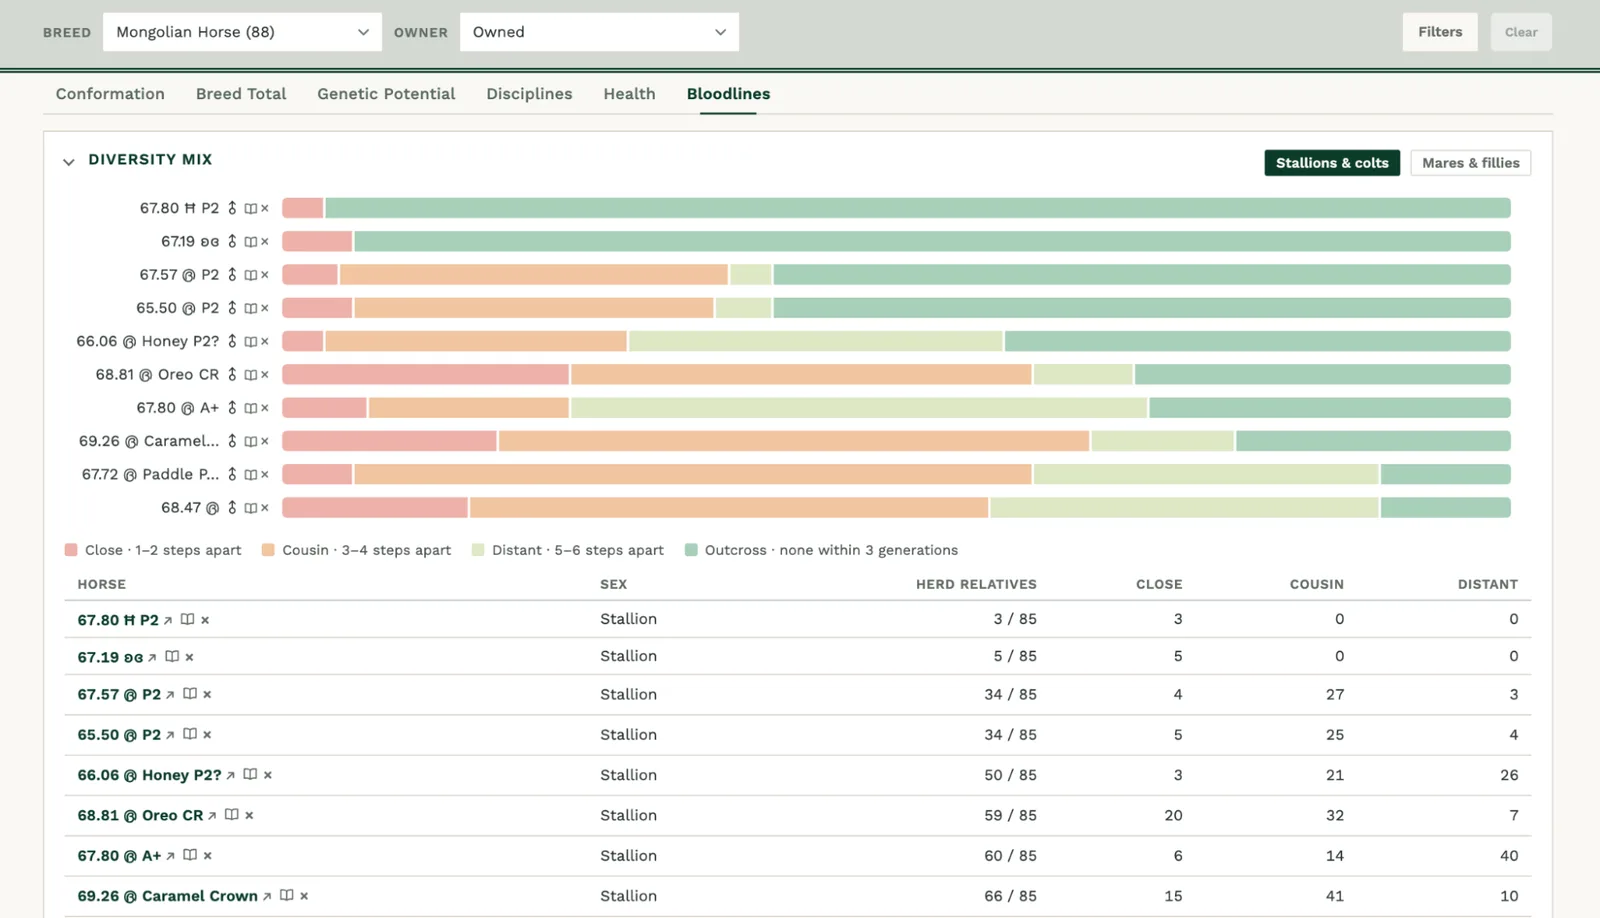Click stallion symbol on Honey P2? chart row
This screenshot has height=918, width=1600.
click(232, 342)
